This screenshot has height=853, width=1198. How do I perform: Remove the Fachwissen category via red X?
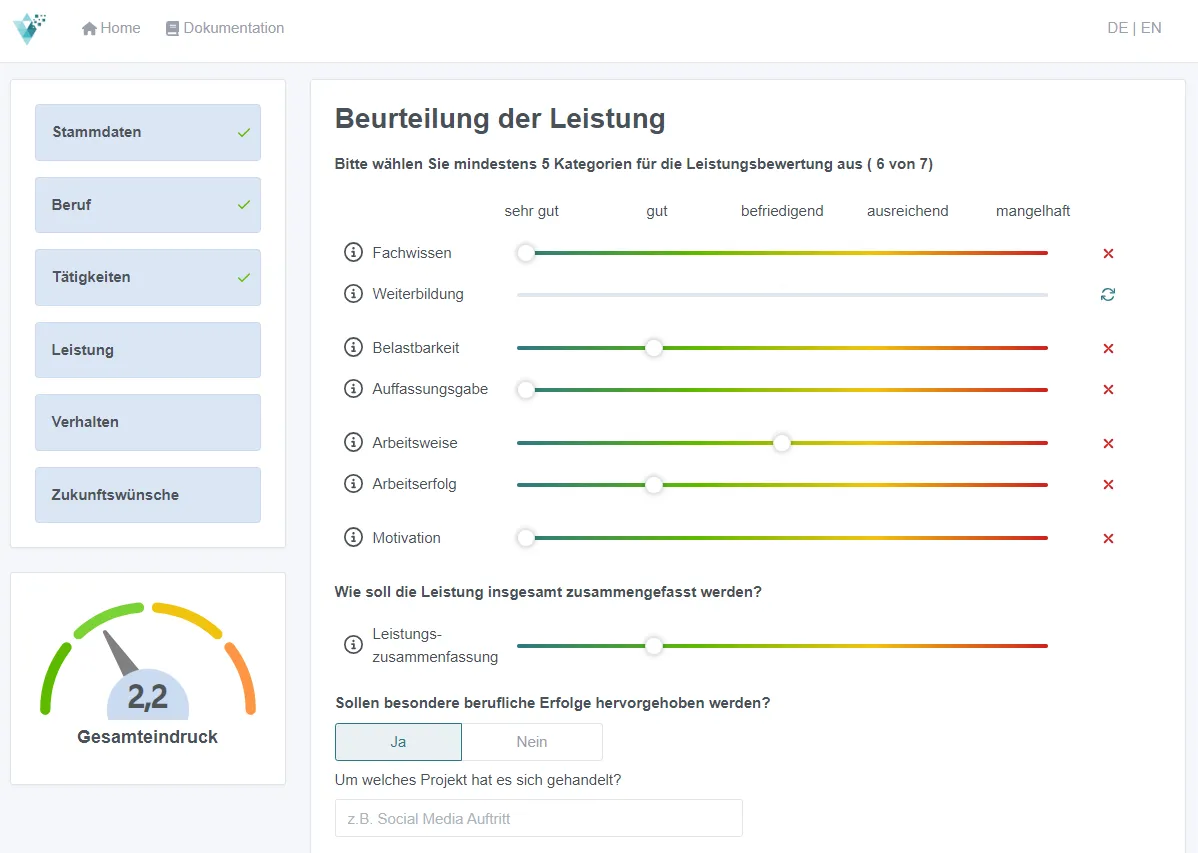tap(1108, 253)
